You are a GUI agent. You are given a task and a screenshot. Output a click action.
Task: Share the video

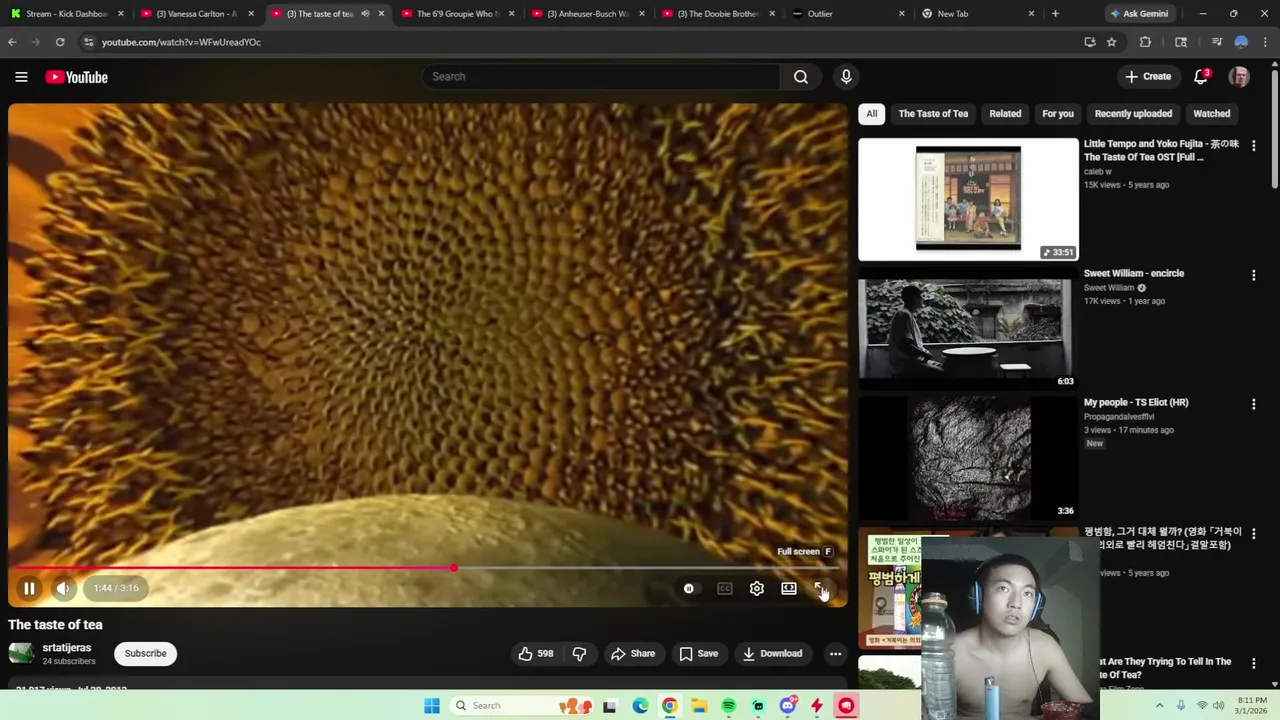pyautogui.click(x=633, y=654)
